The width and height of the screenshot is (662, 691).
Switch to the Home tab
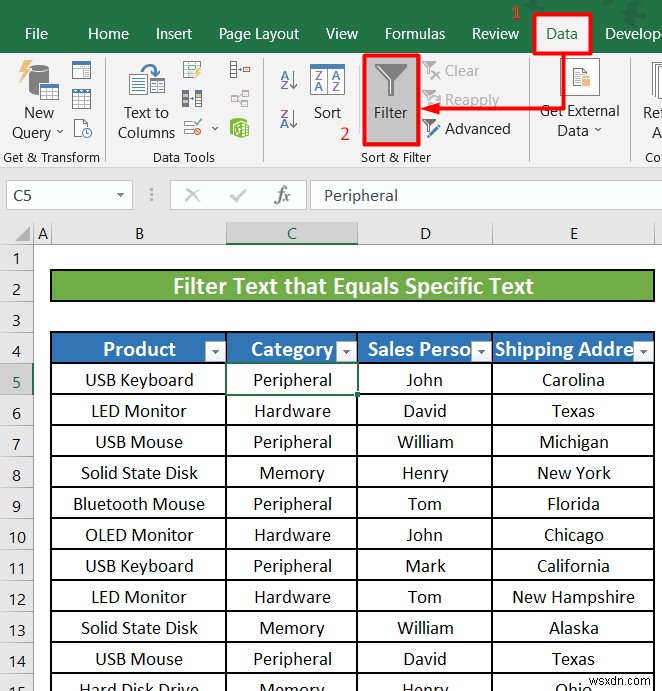(x=108, y=34)
